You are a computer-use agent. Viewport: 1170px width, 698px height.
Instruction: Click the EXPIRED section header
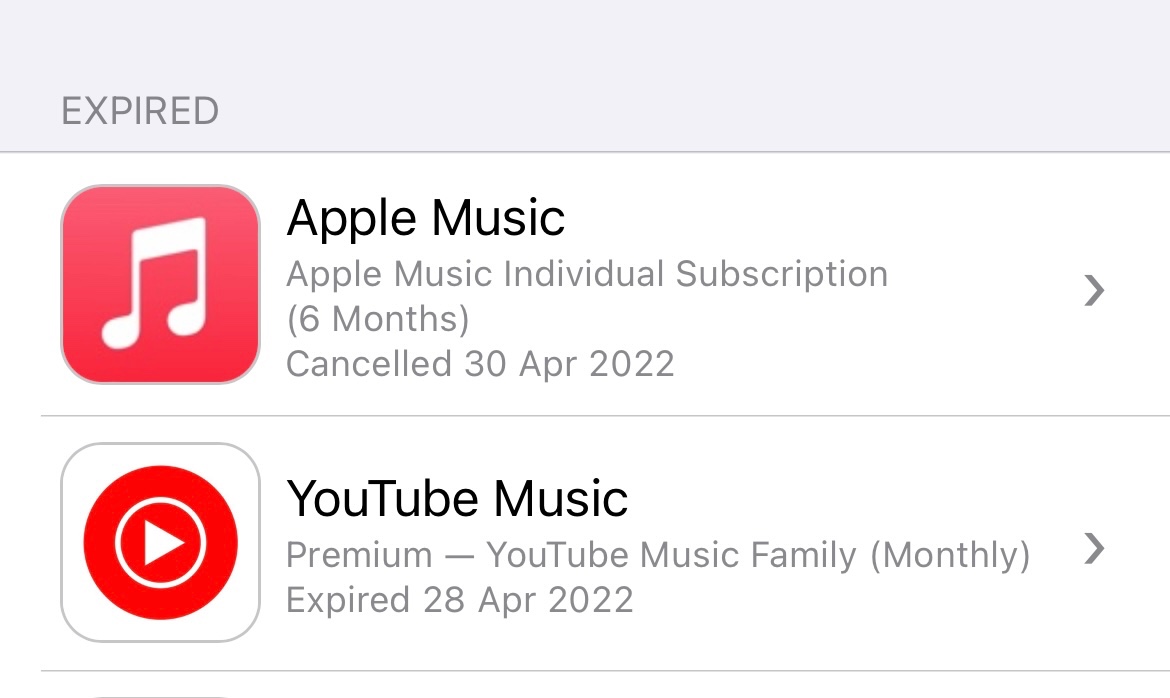coord(140,110)
